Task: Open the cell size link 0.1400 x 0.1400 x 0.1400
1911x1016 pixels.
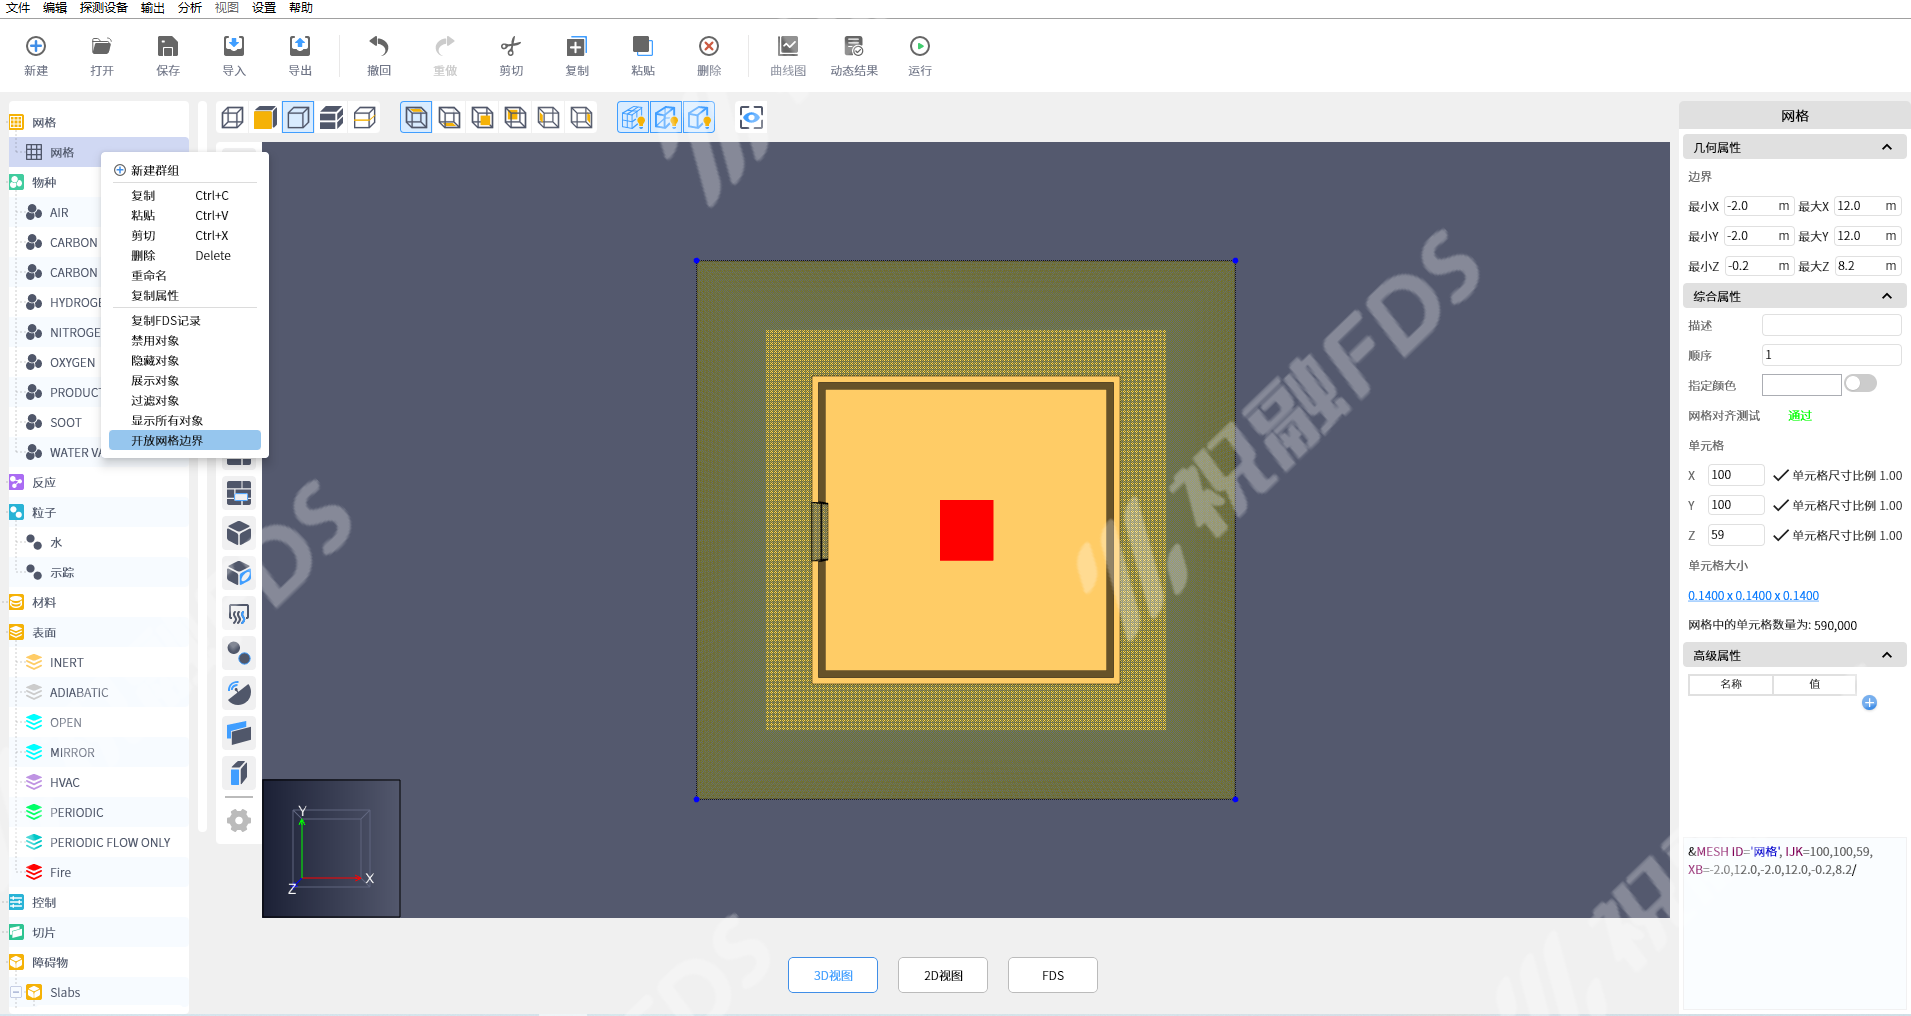Action: 1753,596
